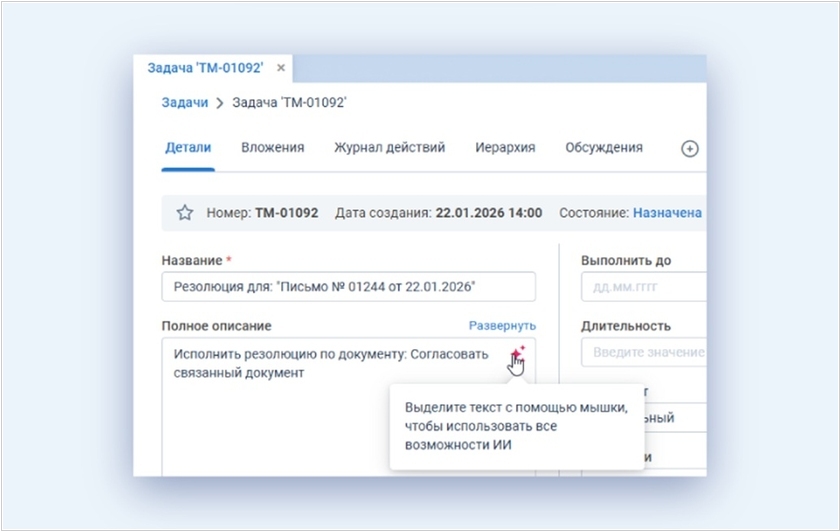The image size is (840, 531).
Task: Click the AI sparkle icon in description field
Action: (517, 353)
